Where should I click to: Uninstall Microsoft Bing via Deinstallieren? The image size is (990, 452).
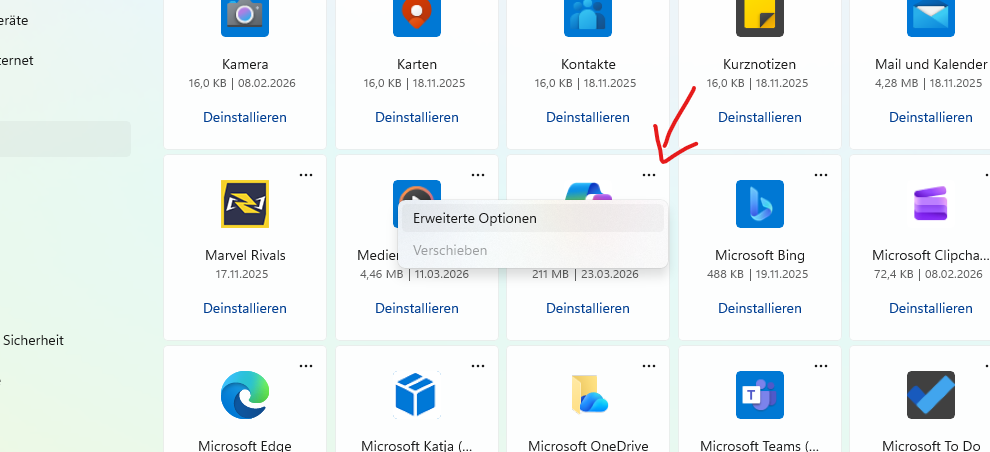pos(760,309)
